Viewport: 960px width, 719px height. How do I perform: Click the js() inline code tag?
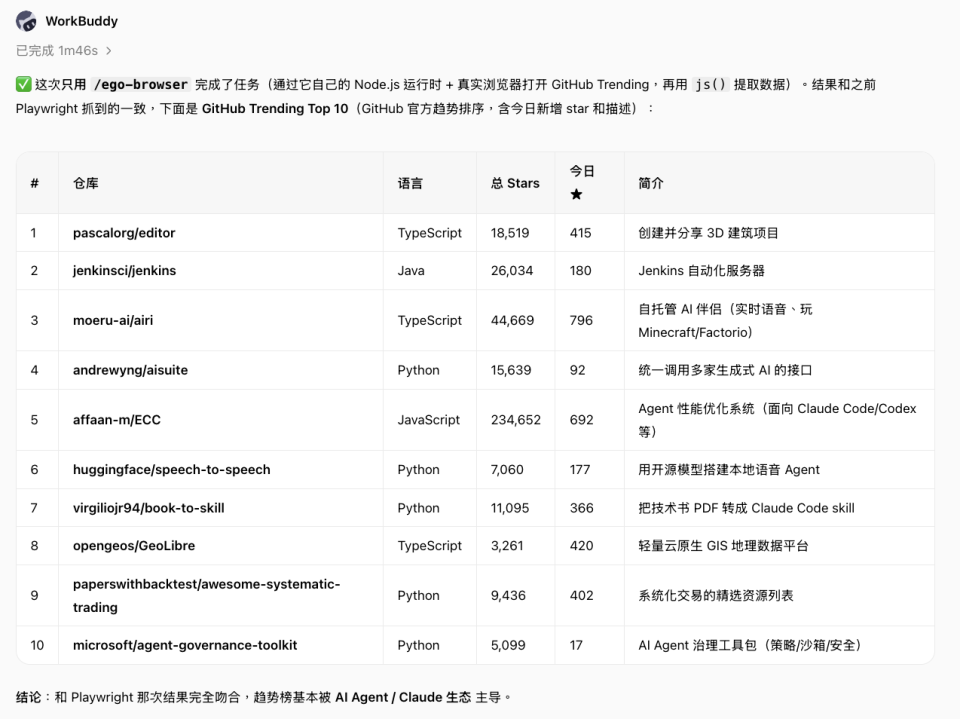point(710,84)
